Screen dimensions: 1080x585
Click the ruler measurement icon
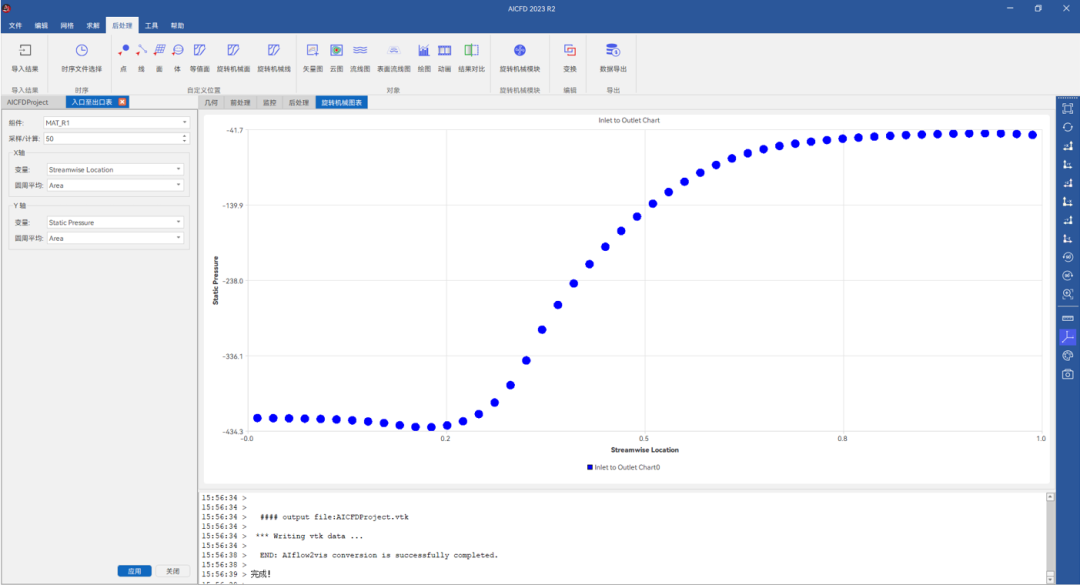pyautogui.click(x=1068, y=318)
